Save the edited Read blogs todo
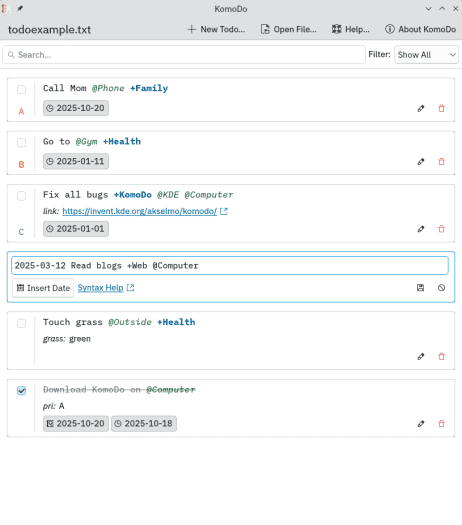 [x=420, y=288]
